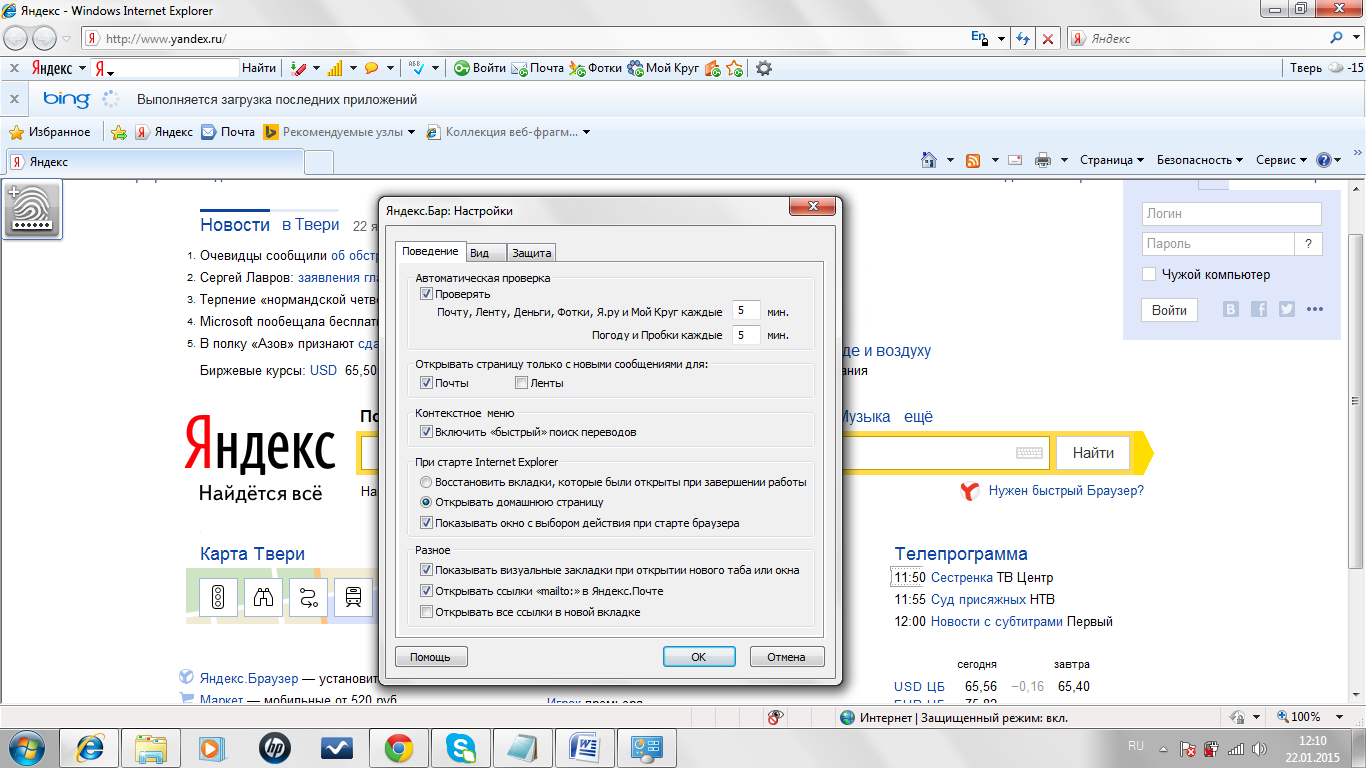Click the Windows Start button
1366x768 pixels.
26,747
